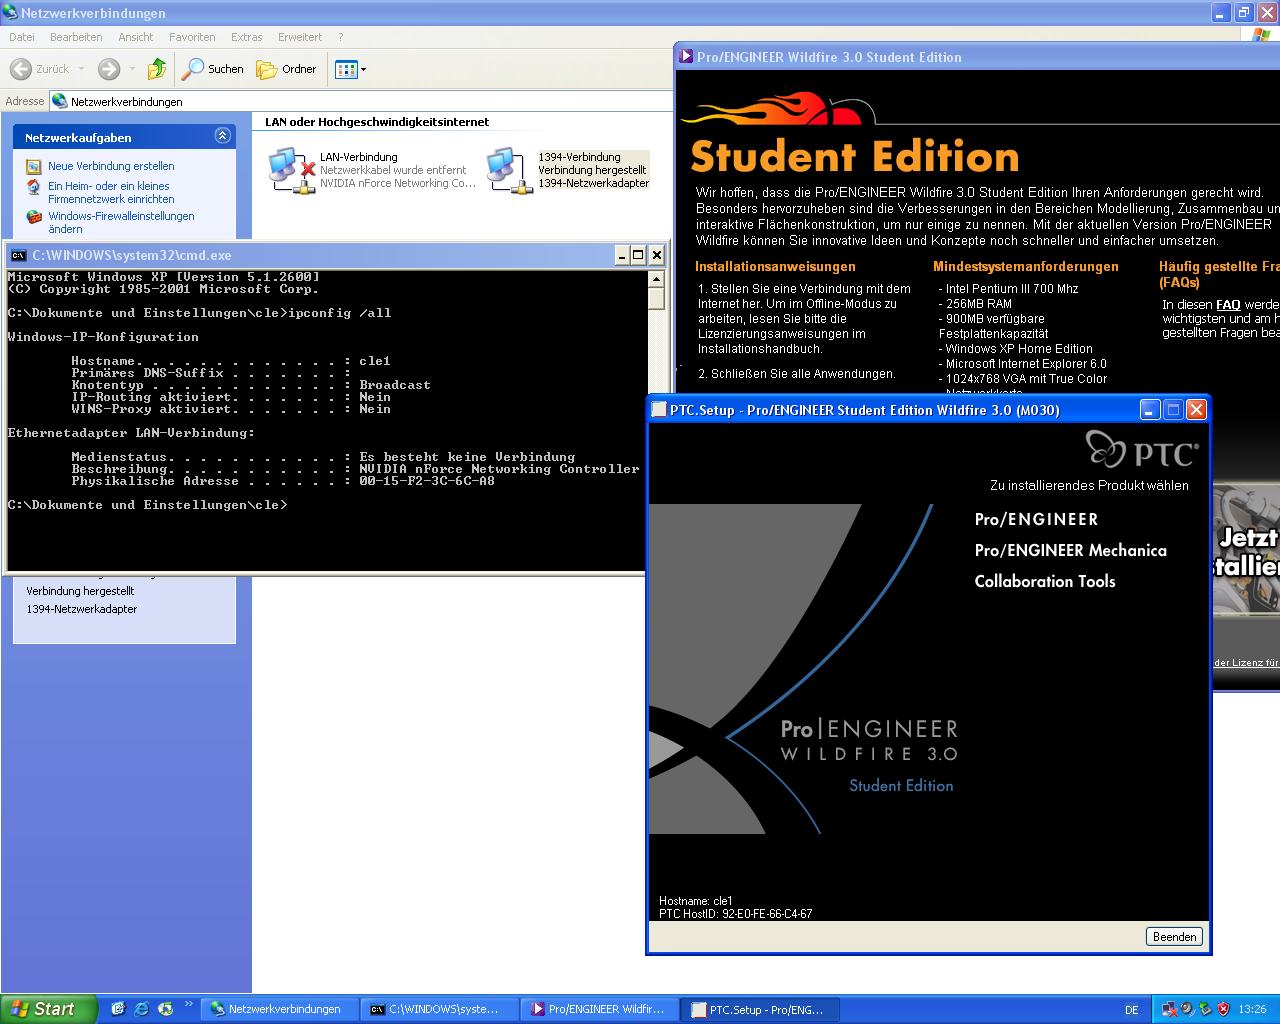Viewport: 1280px width, 1024px height.
Task: Click the Adresse field showing Netzwerkverbindungen
Action: pos(360,101)
